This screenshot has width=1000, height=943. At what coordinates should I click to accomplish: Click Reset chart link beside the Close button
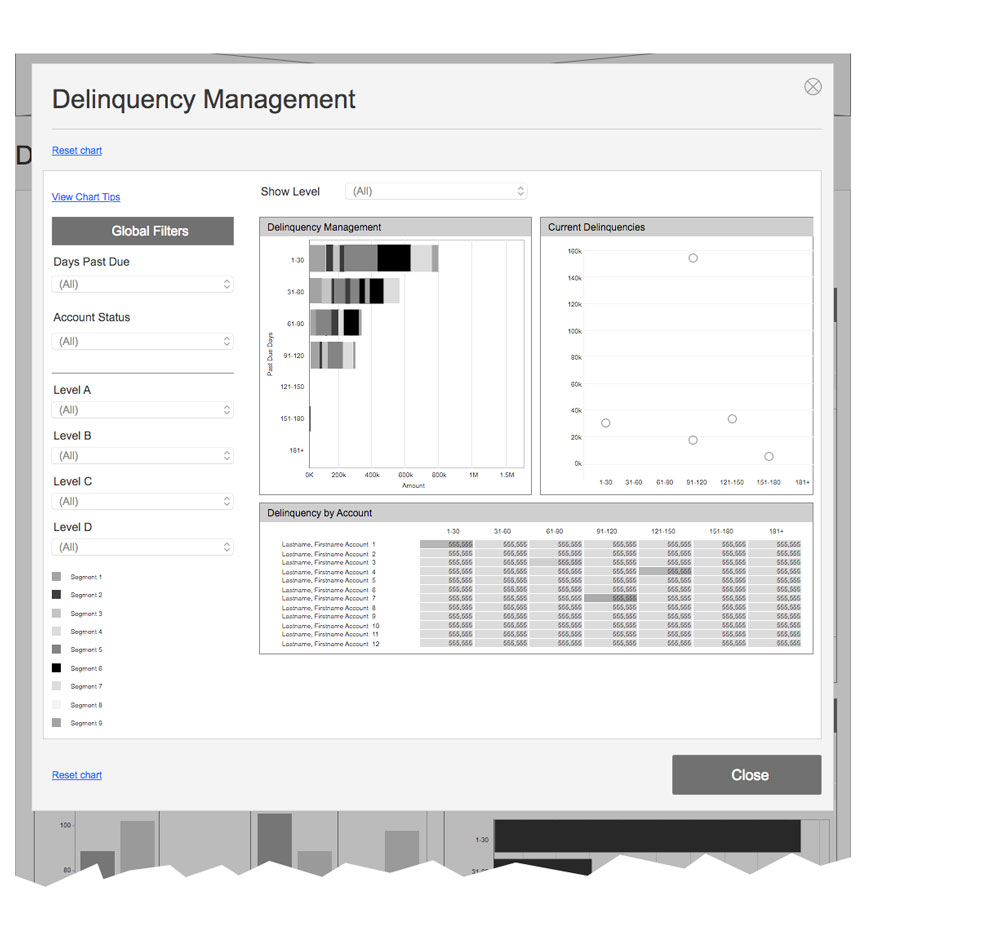point(77,775)
